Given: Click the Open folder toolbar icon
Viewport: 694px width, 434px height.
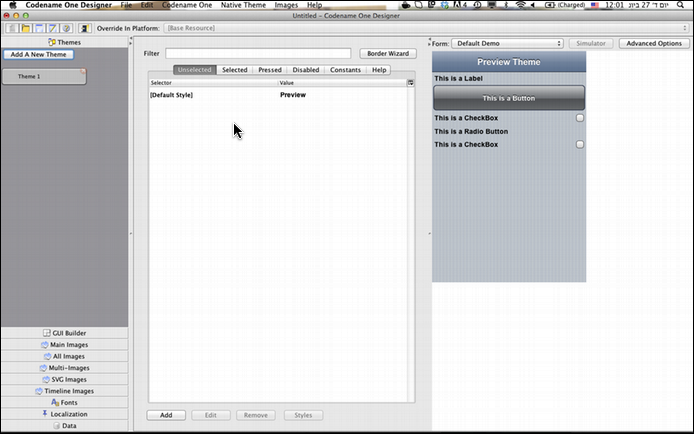Looking at the screenshot, I should [x=26, y=29].
